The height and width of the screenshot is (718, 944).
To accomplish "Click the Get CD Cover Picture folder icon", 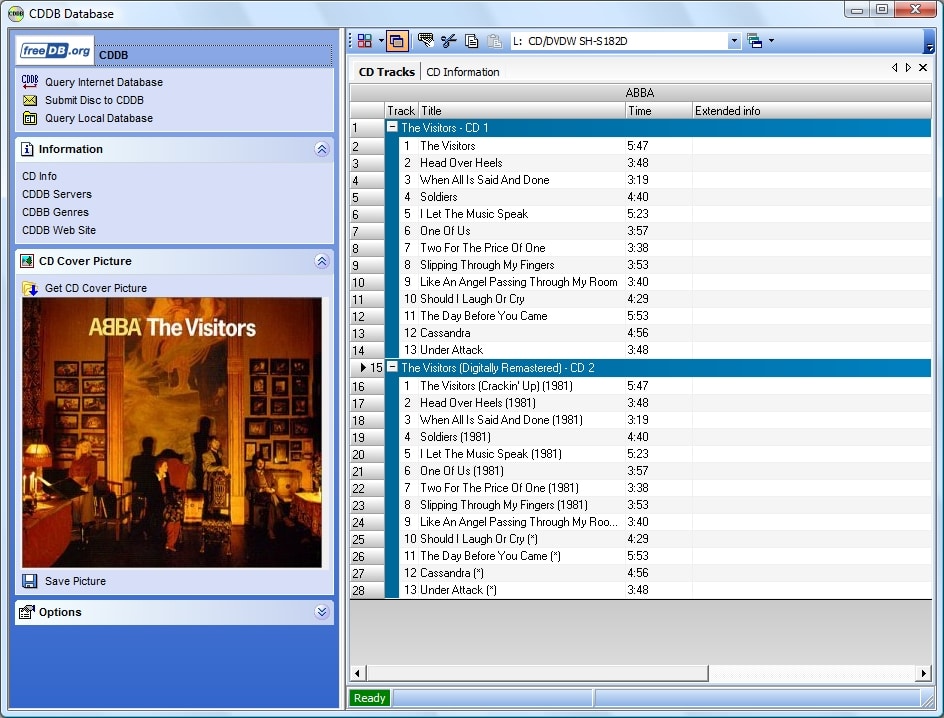I will 30,289.
